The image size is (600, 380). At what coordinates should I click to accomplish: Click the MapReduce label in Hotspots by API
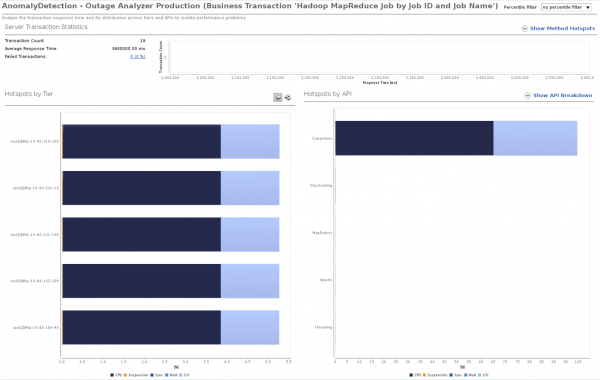pos(322,233)
